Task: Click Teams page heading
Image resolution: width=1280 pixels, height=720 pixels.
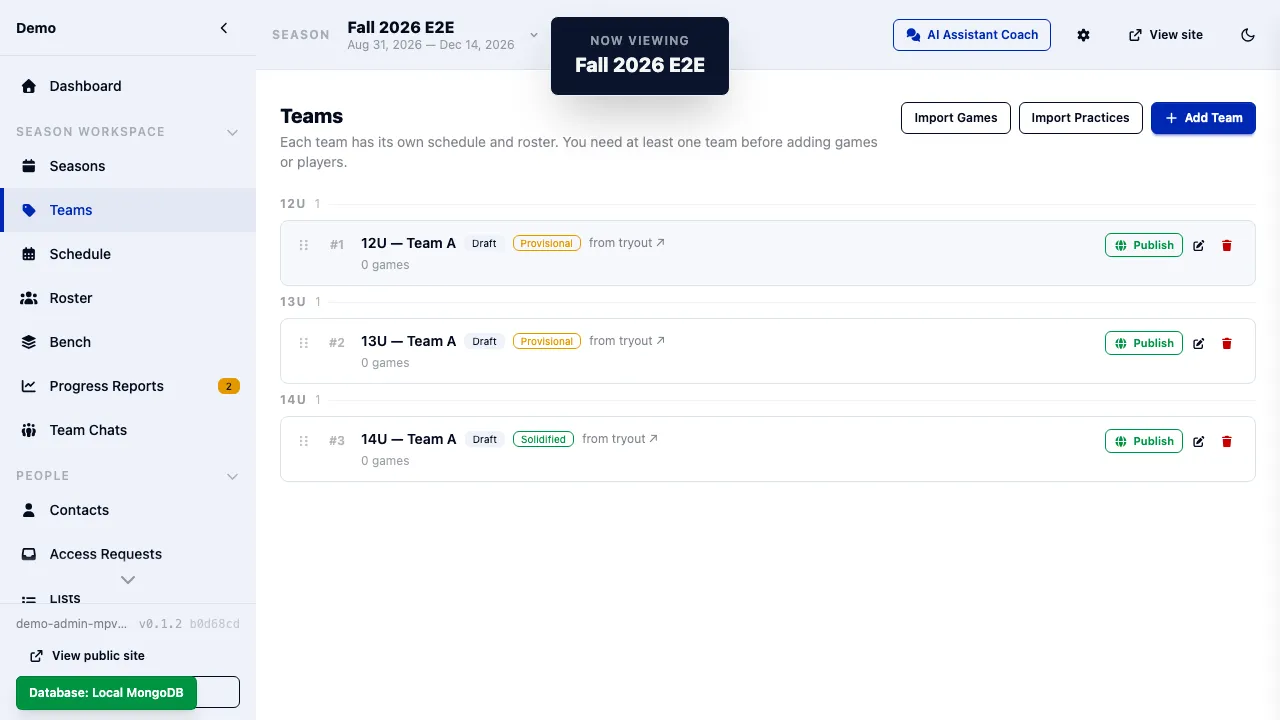Action: tap(312, 116)
